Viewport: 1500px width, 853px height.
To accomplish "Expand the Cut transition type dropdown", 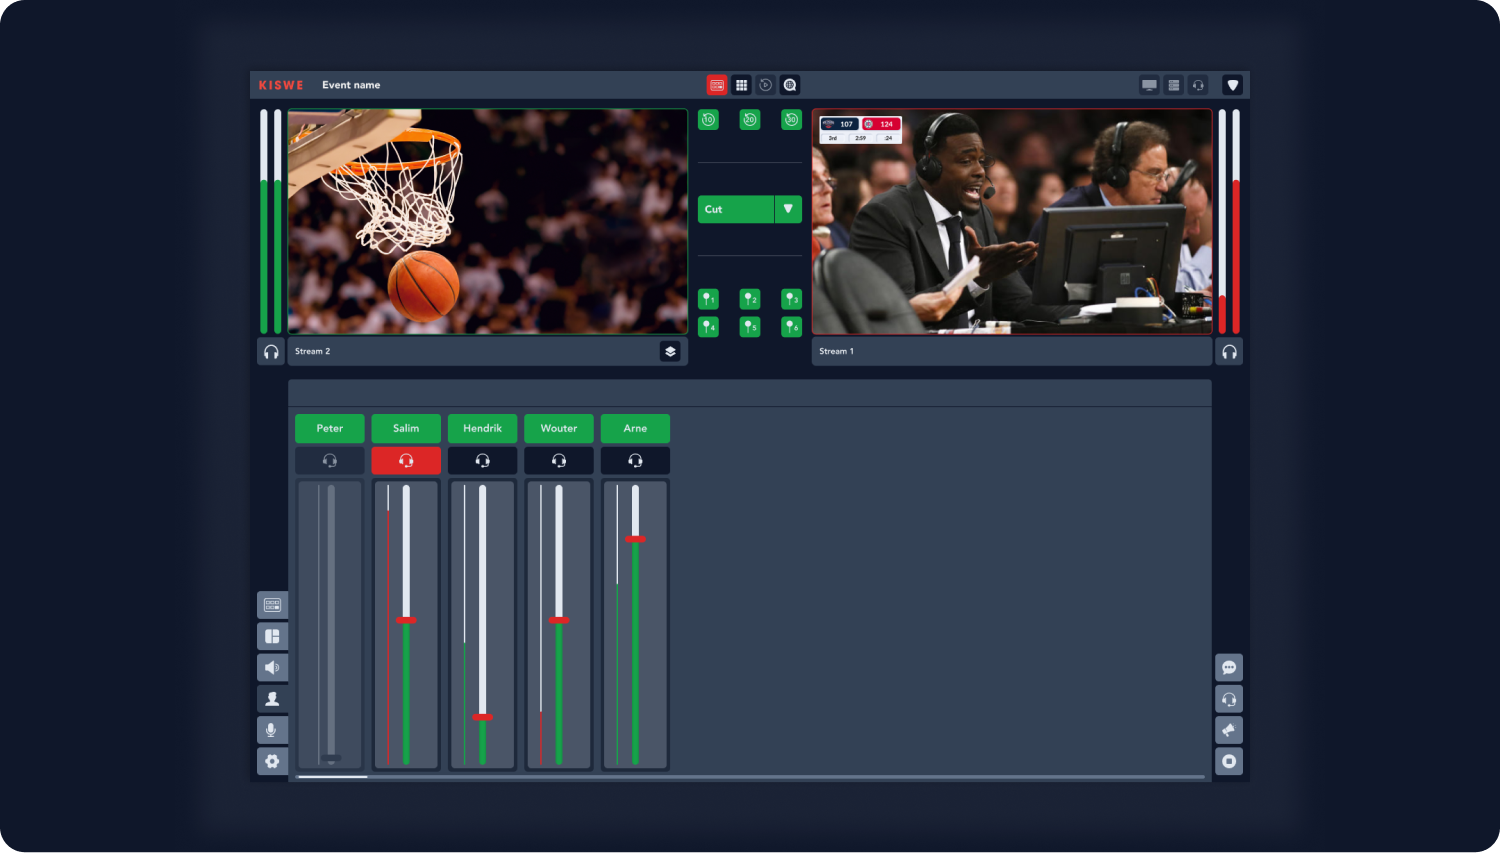I will pyautogui.click(x=789, y=209).
